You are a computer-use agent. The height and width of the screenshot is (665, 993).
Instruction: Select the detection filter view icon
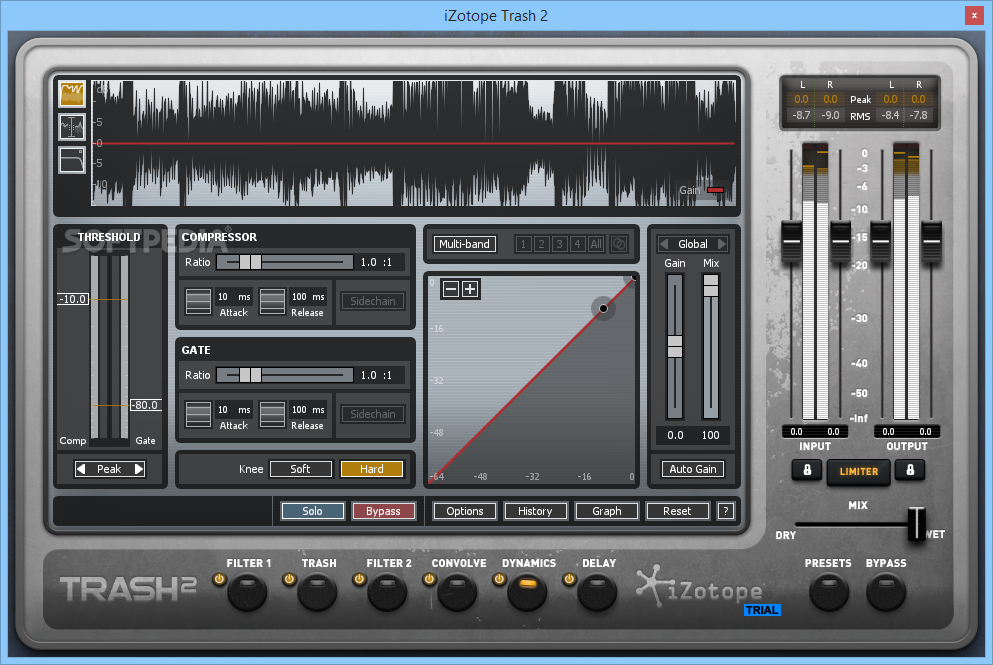pos(72,160)
